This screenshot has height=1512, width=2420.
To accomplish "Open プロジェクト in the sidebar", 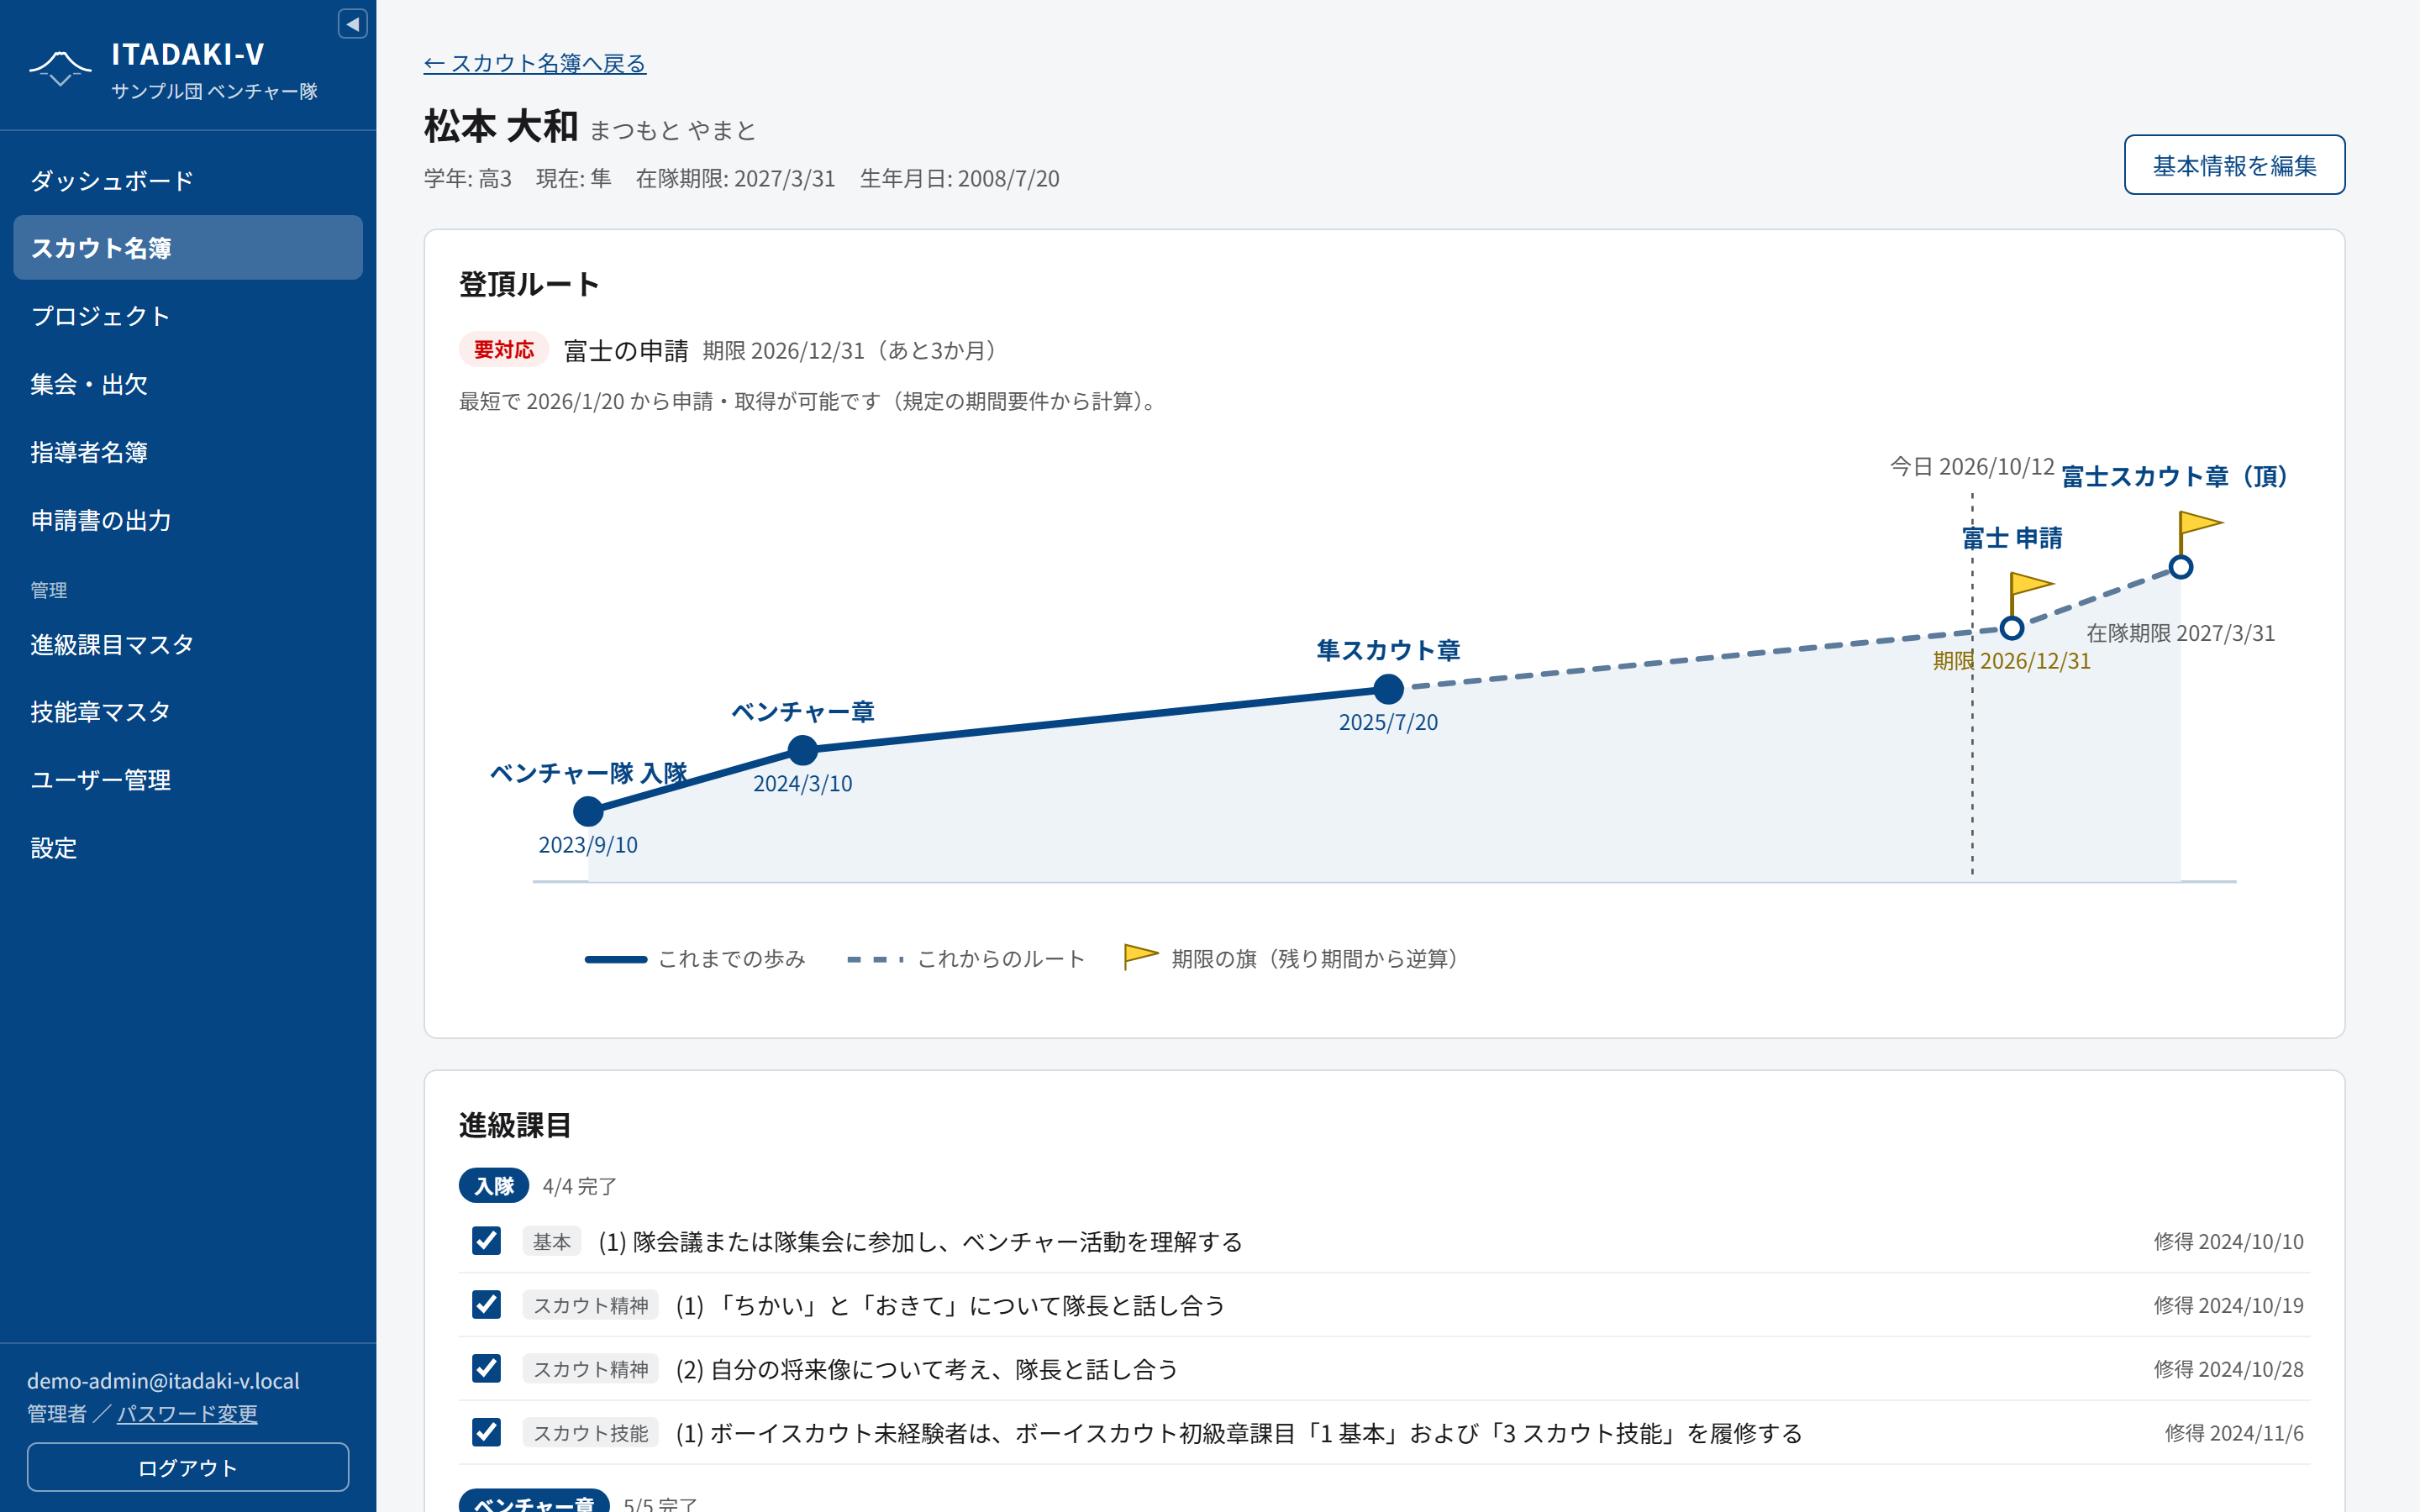I will tap(188, 316).
